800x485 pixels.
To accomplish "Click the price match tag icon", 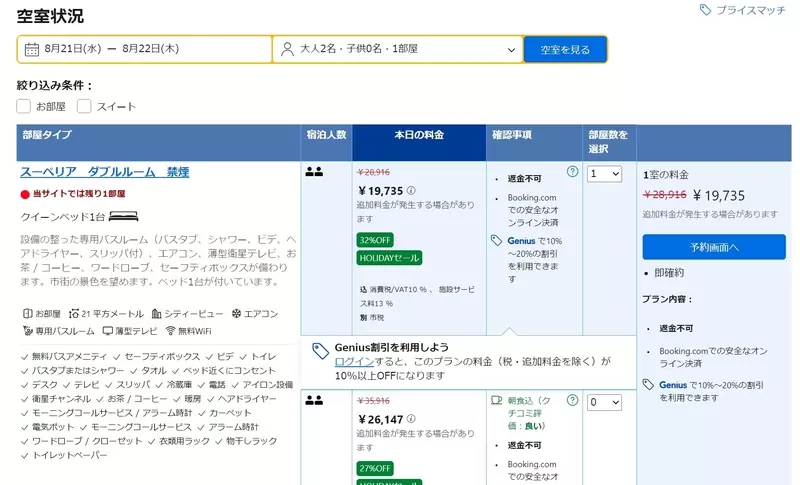I will 705,10.
